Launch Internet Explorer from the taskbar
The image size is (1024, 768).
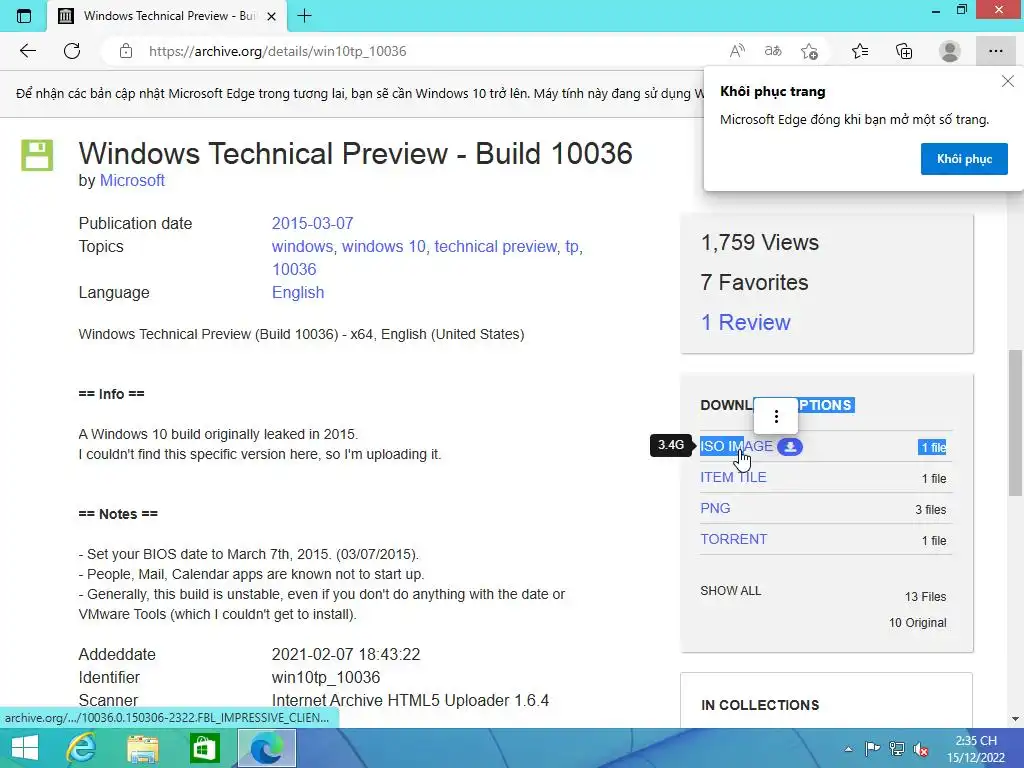pos(82,748)
